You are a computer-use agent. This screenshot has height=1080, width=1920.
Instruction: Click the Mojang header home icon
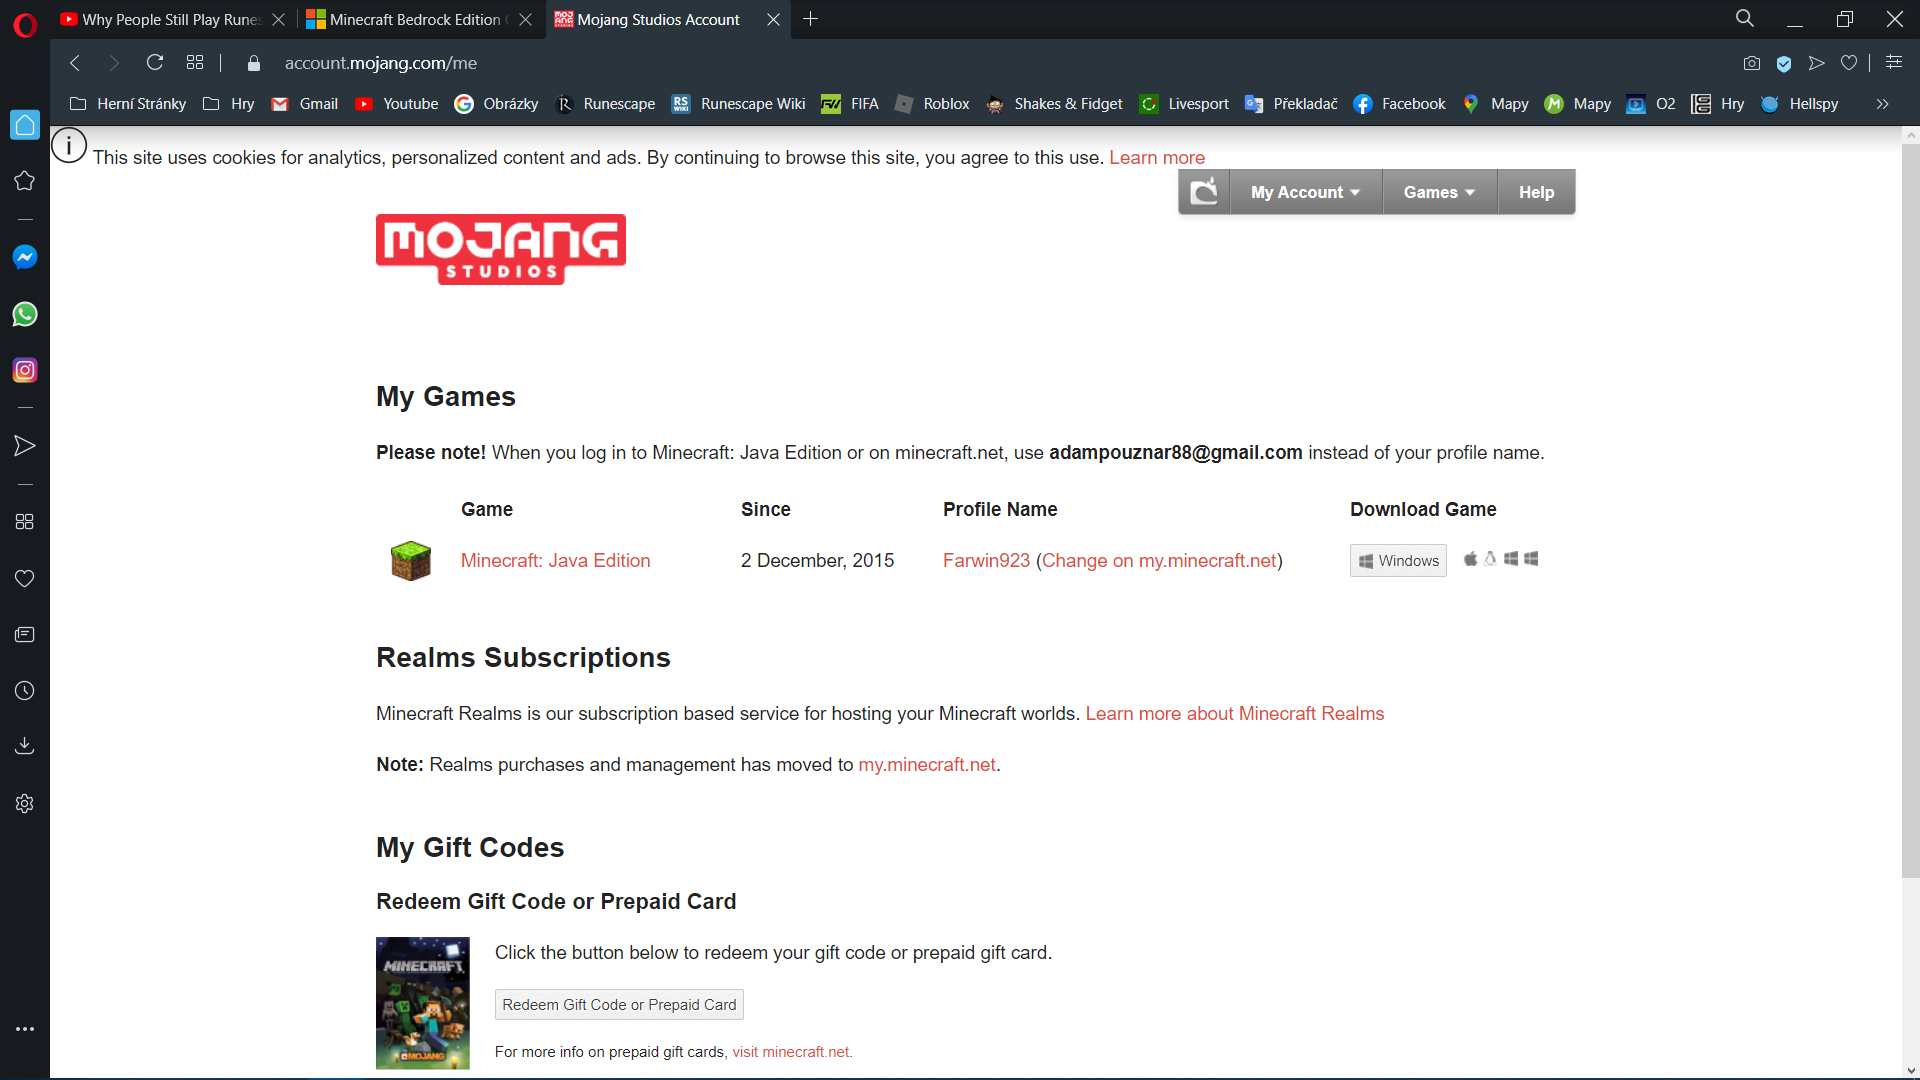[x=1204, y=191]
